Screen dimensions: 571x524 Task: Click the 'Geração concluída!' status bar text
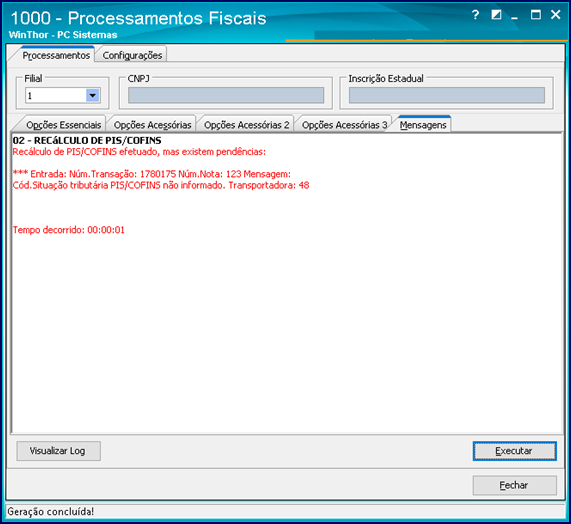pos(51,512)
